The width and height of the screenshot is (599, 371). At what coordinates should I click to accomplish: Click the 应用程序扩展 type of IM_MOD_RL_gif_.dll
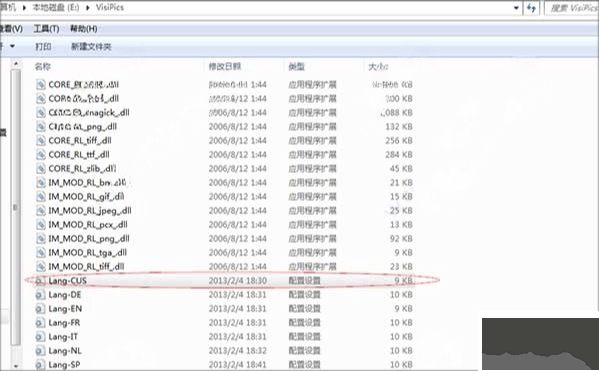click(312, 197)
